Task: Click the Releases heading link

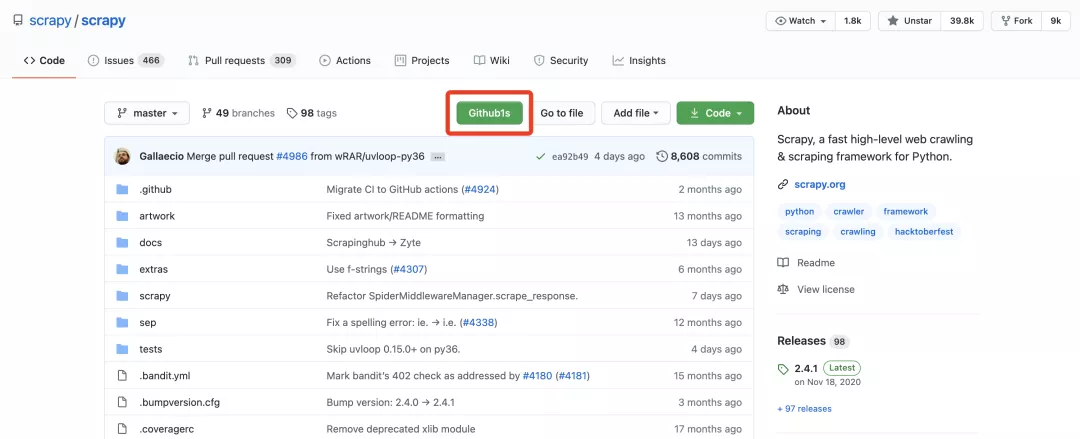Action: [x=801, y=341]
